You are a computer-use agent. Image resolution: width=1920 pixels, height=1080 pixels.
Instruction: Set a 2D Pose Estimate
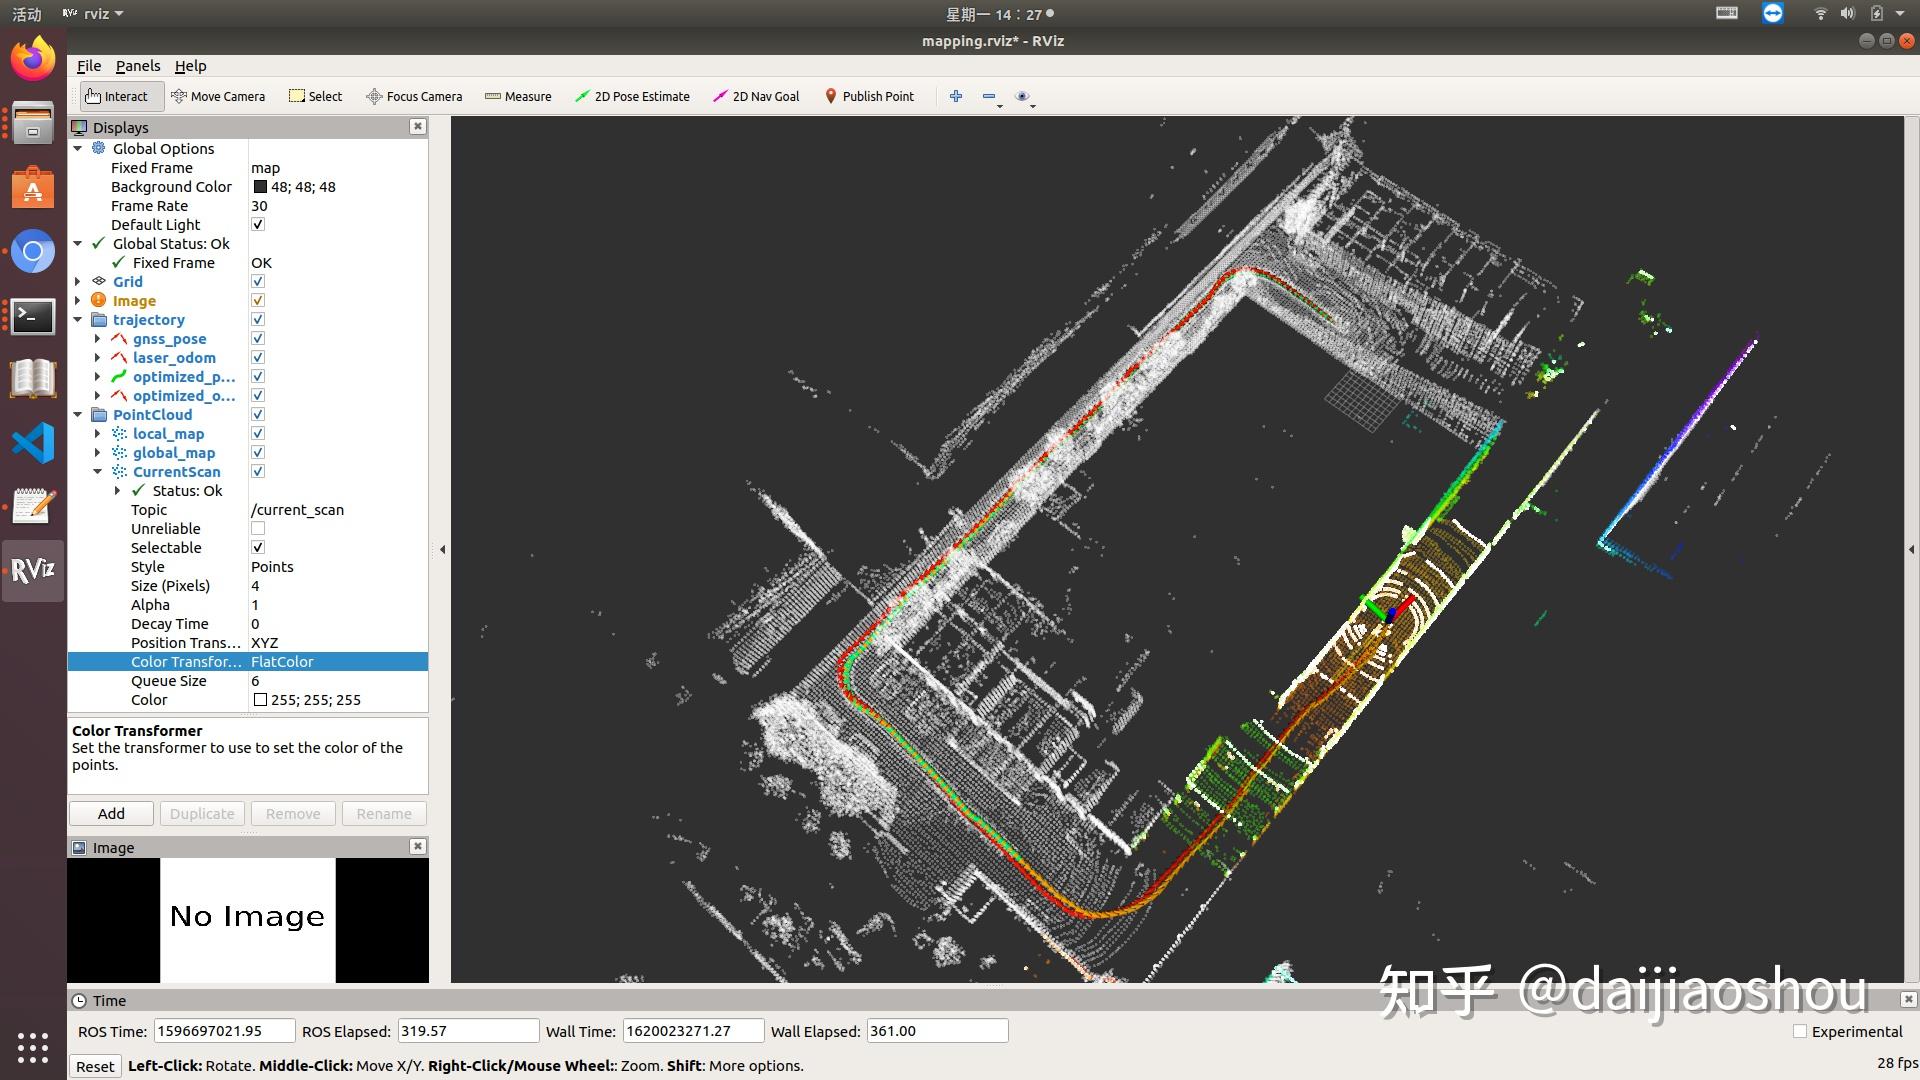click(632, 96)
